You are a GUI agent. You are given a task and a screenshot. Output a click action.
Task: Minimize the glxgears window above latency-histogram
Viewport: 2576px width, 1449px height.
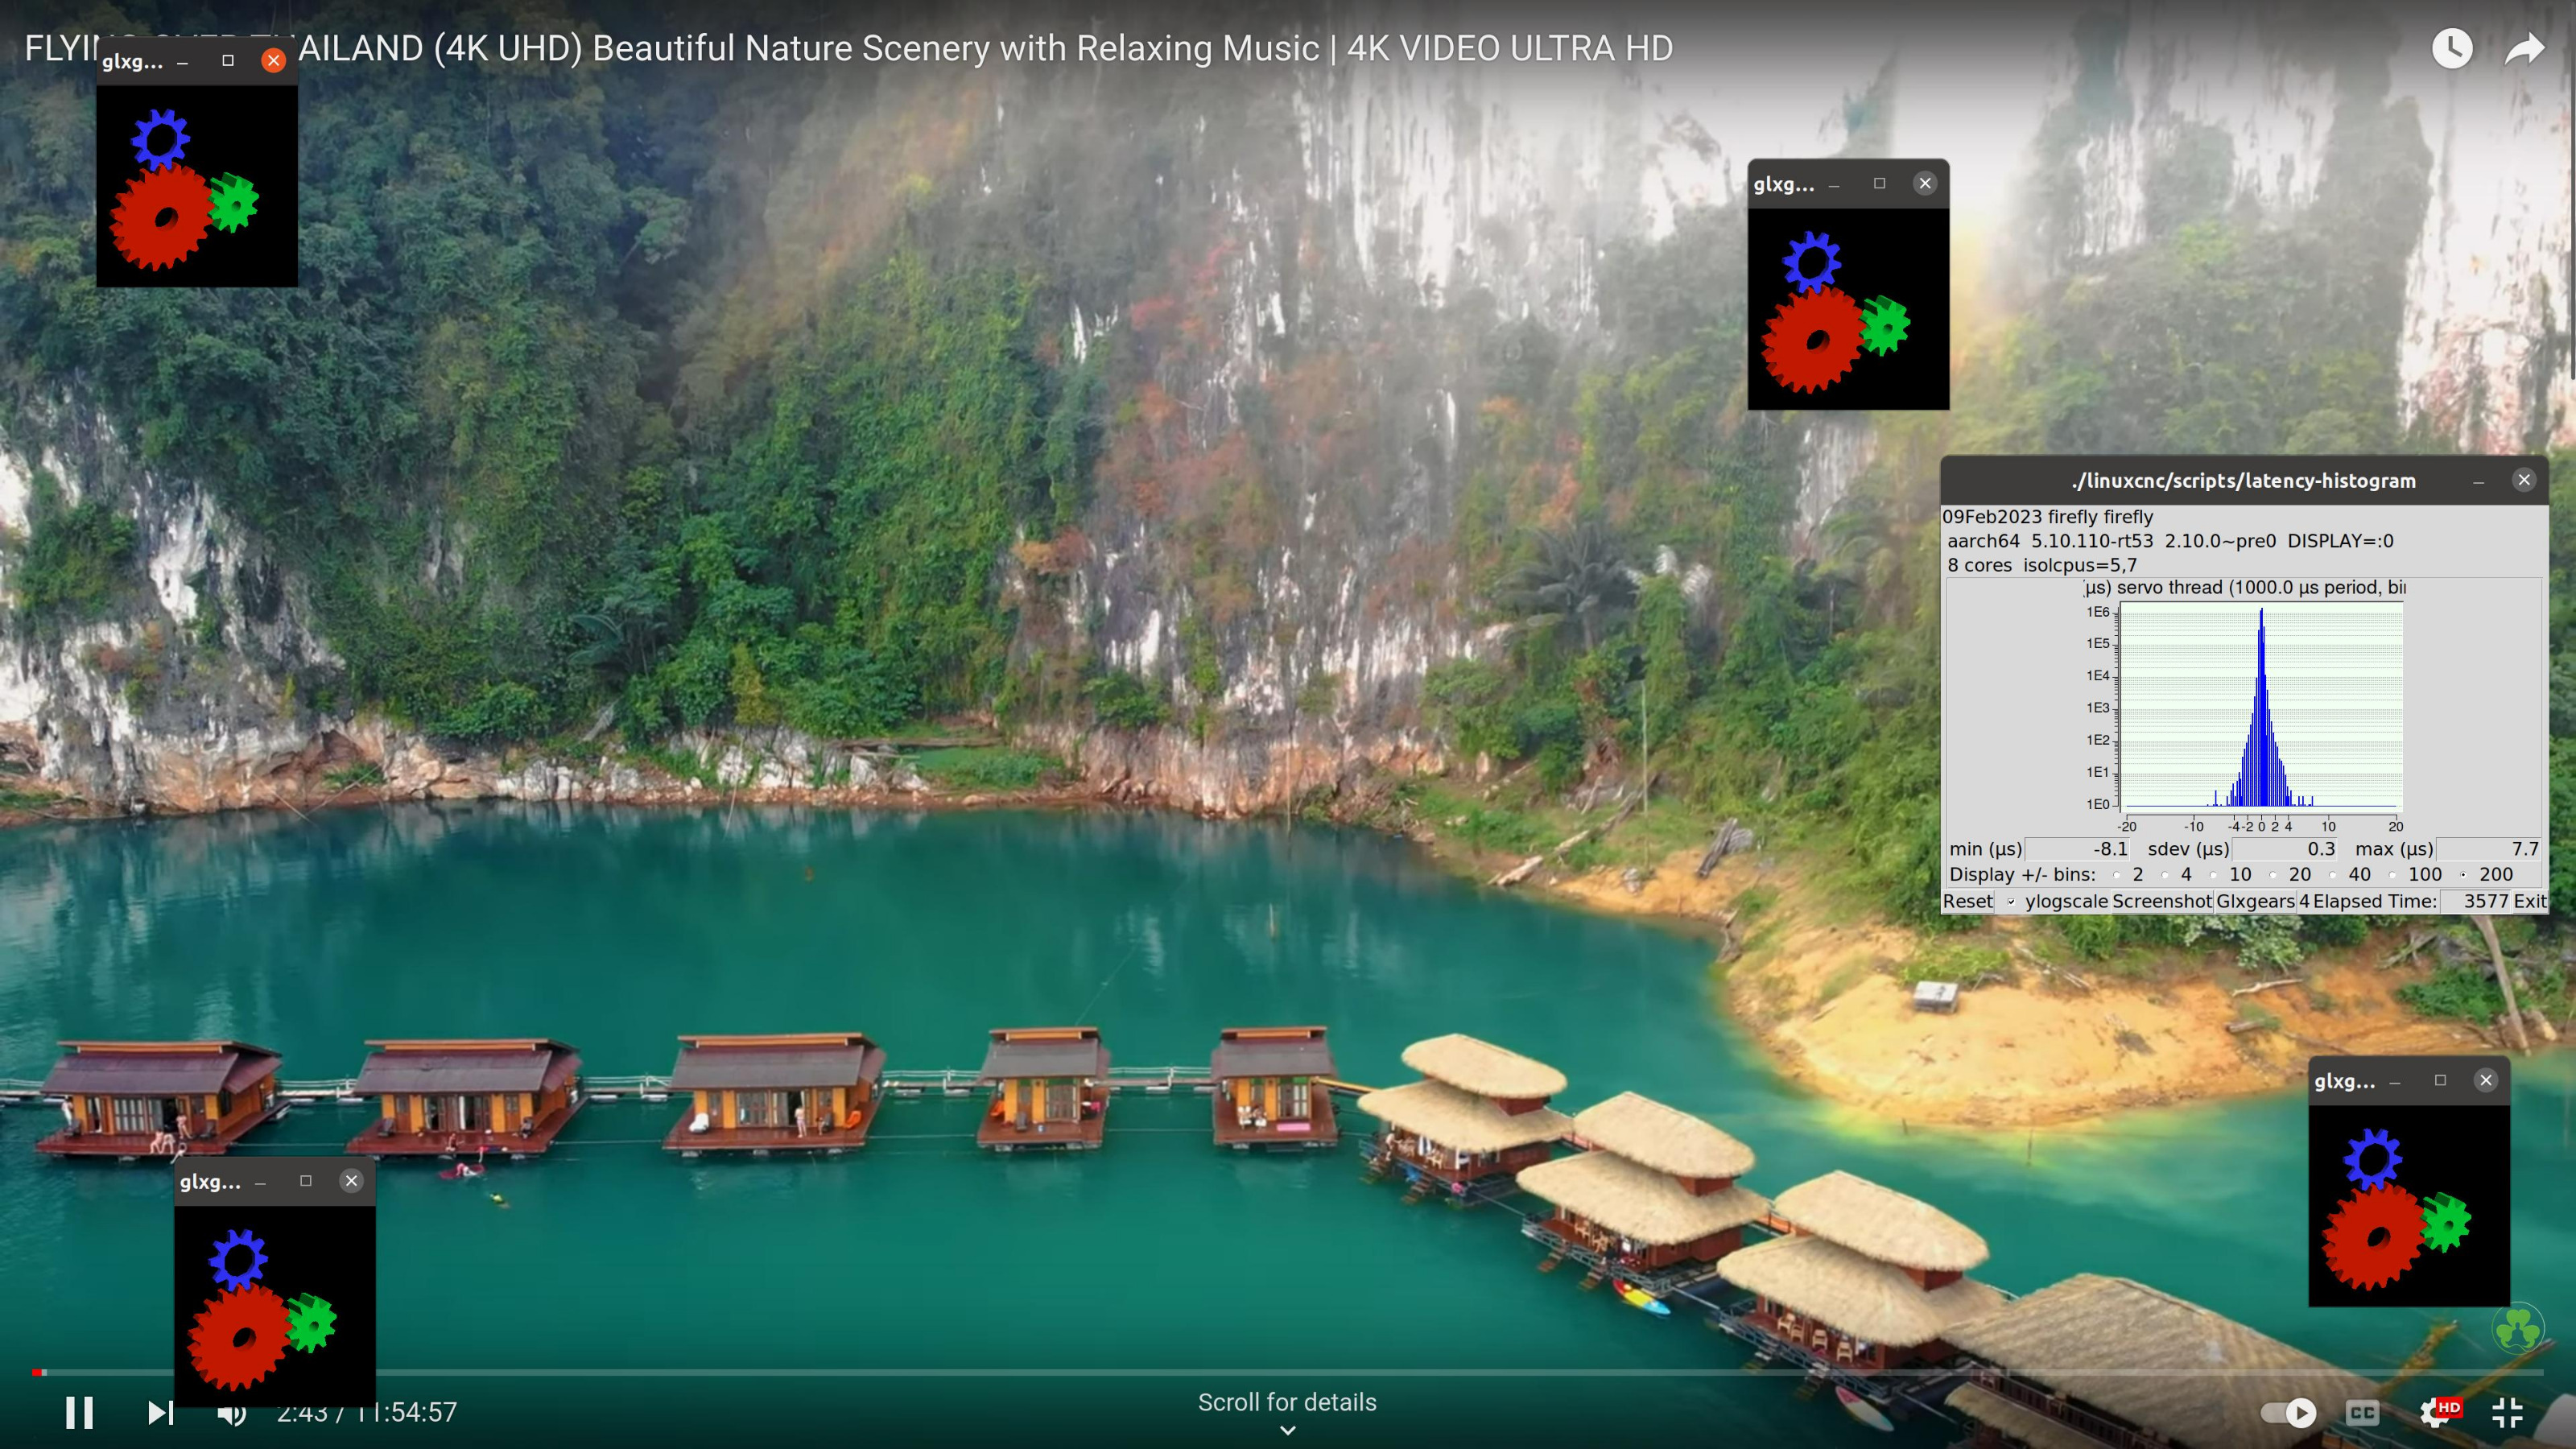(x=1834, y=184)
